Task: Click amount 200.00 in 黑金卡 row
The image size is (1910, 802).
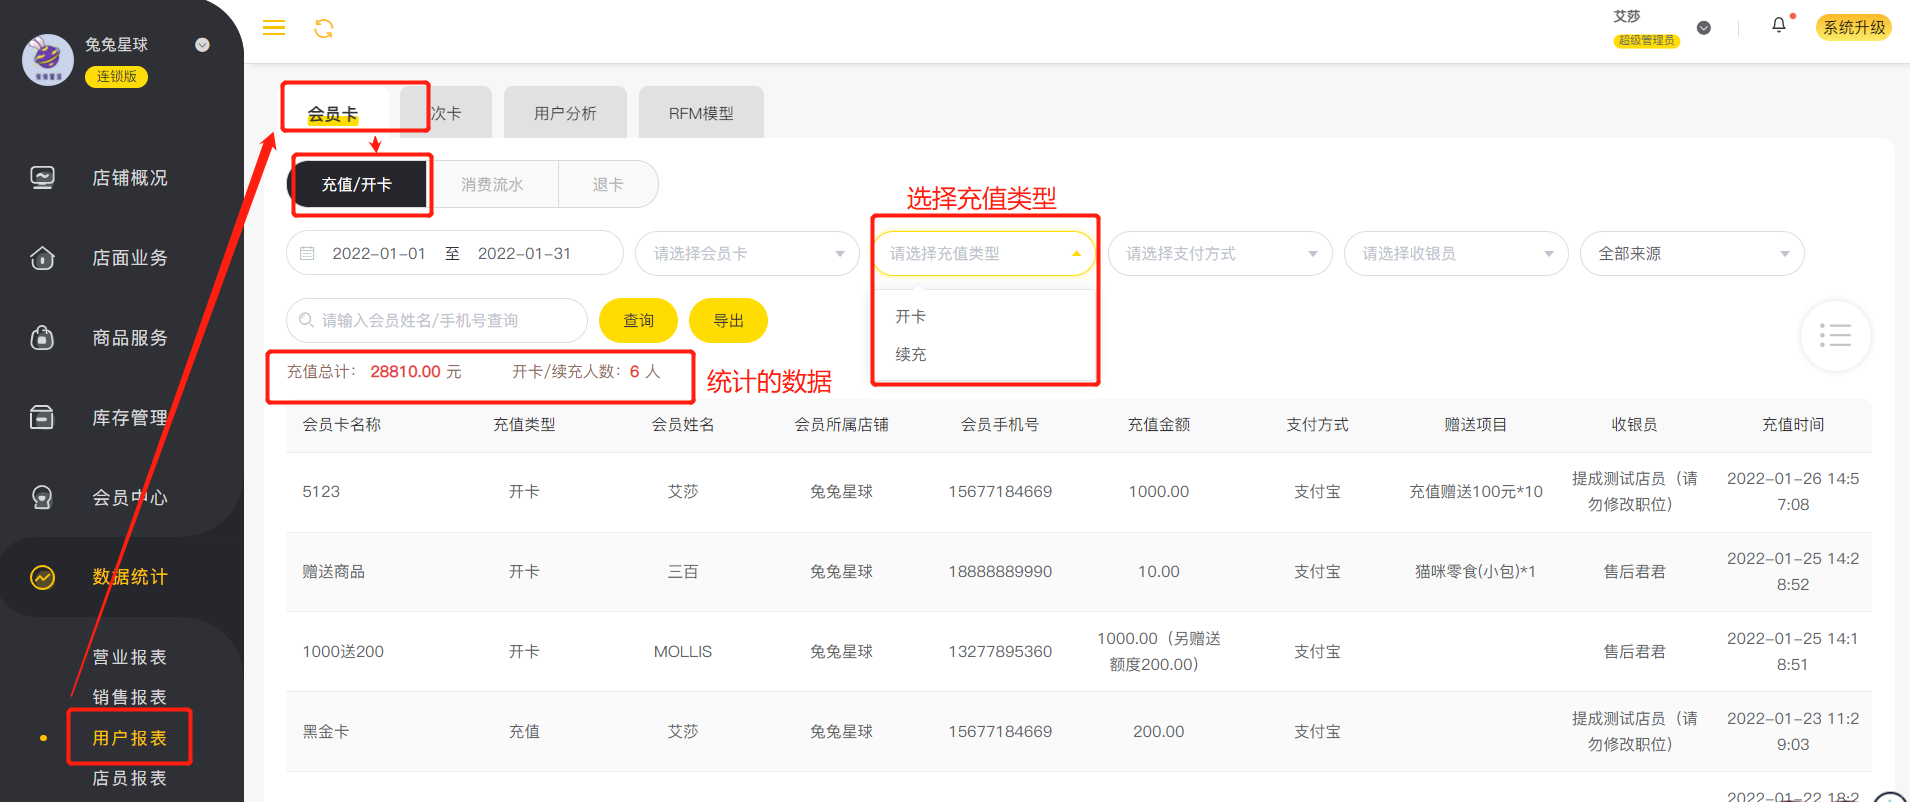Action: click(1159, 732)
